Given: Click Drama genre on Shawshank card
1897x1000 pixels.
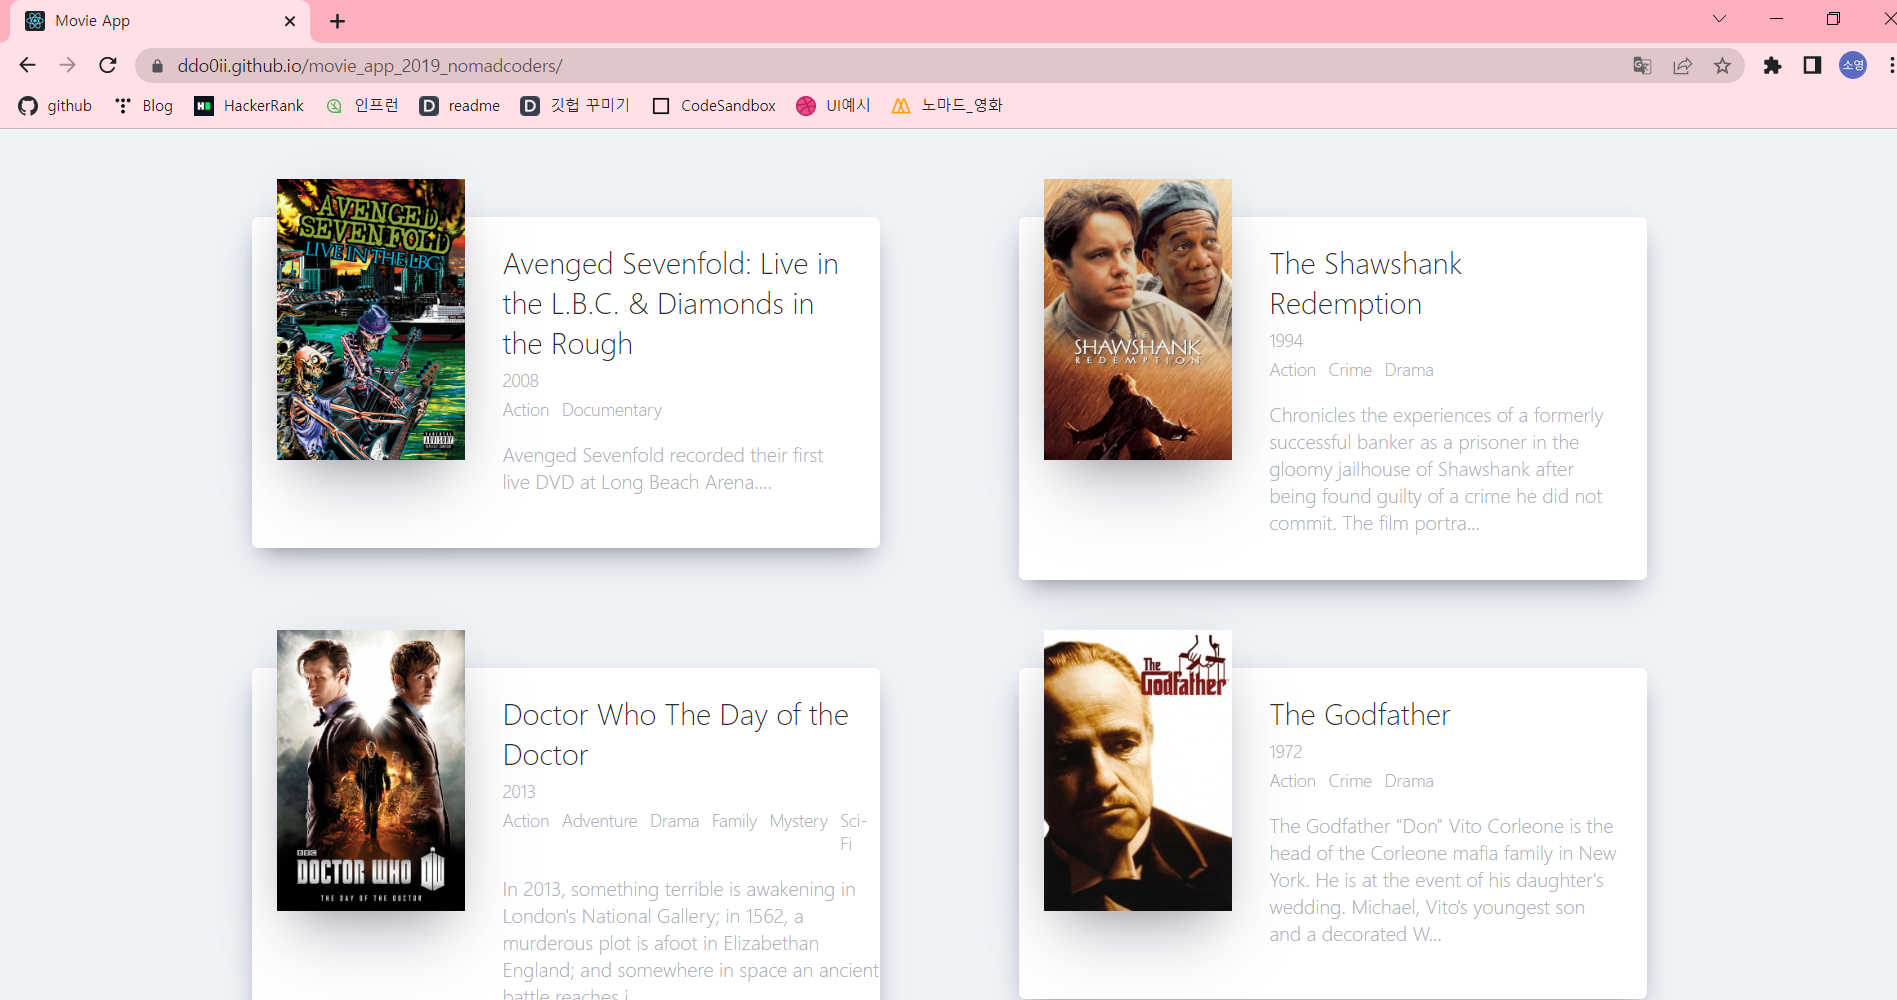Looking at the screenshot, I should (1409, 370).
